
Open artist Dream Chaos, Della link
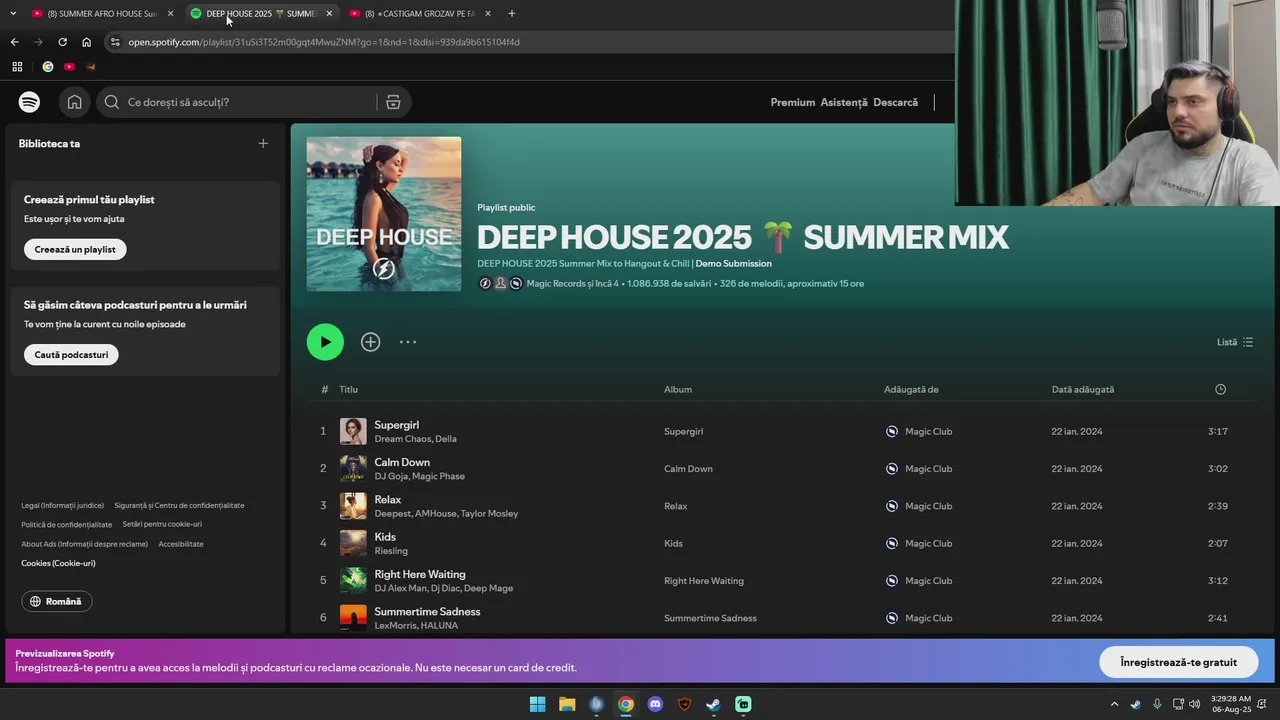pos(415,439)
